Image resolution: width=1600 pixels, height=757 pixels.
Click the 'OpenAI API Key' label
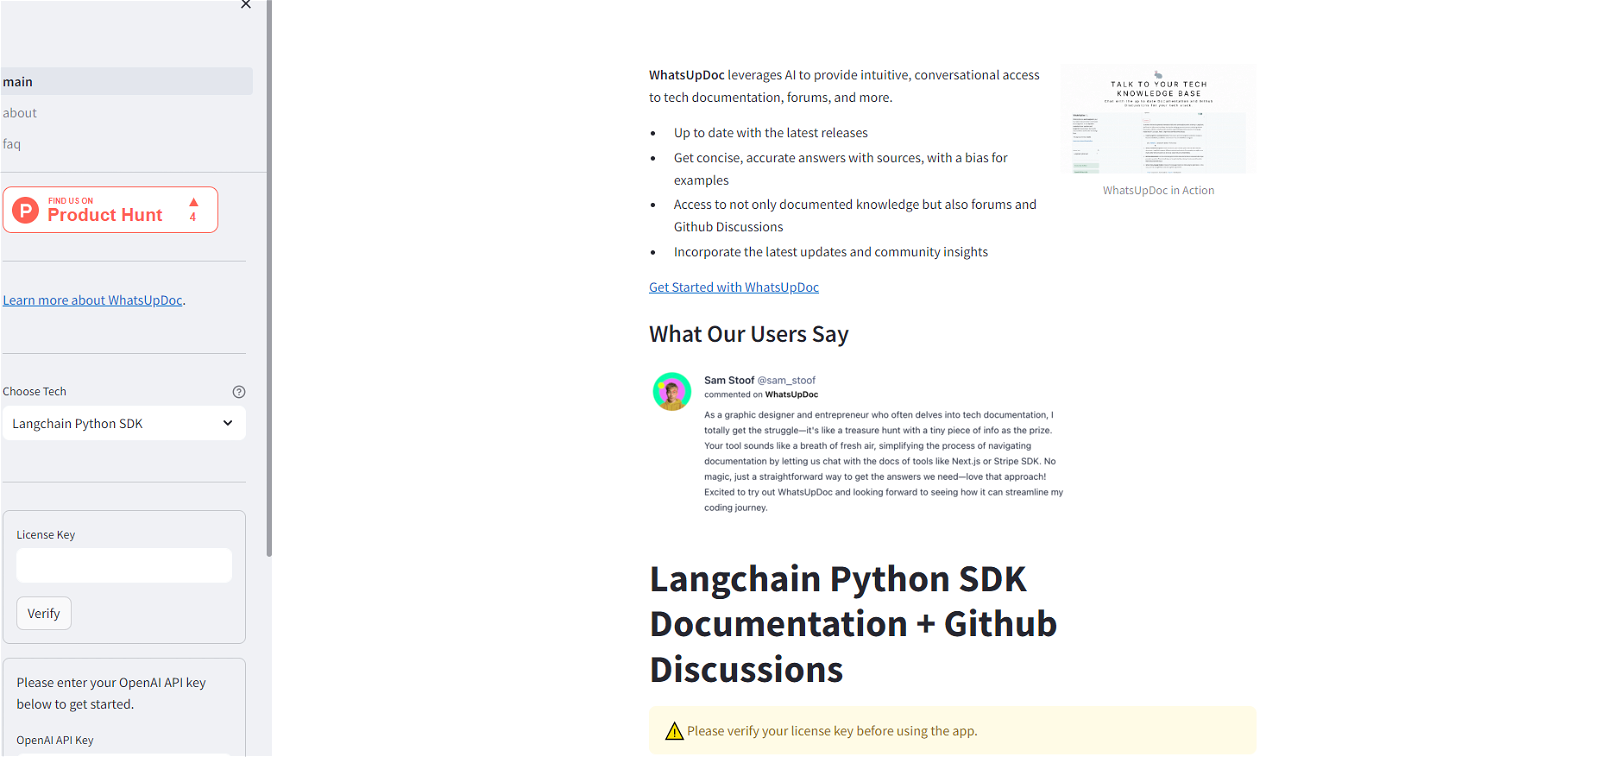click(55, 740)
